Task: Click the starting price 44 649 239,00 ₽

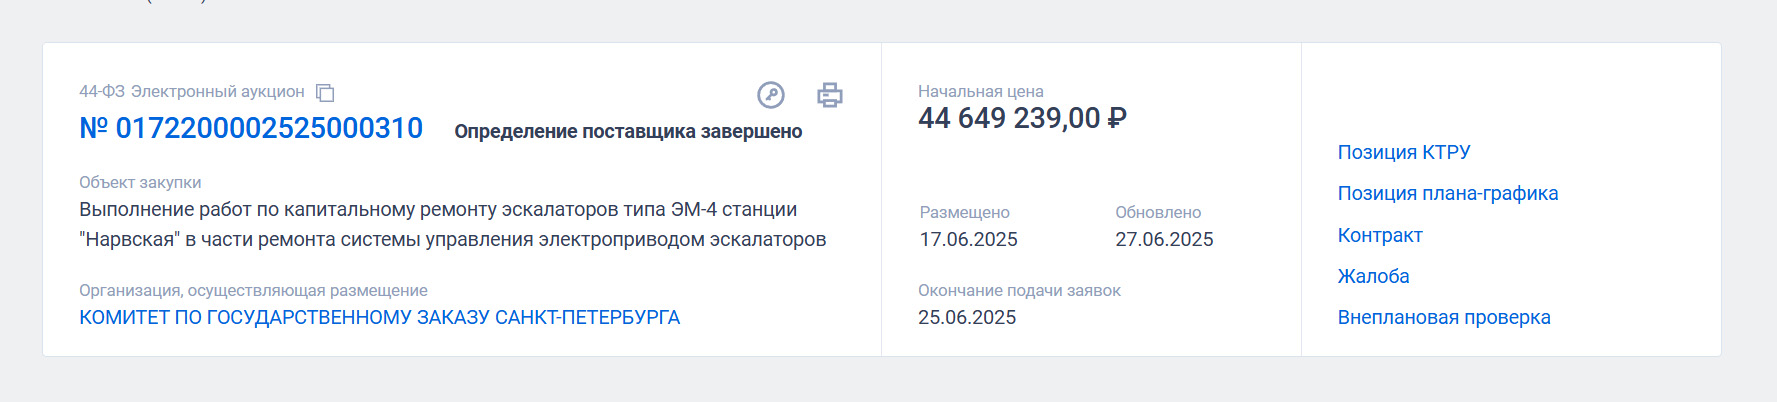Action: coord(1022,118)
